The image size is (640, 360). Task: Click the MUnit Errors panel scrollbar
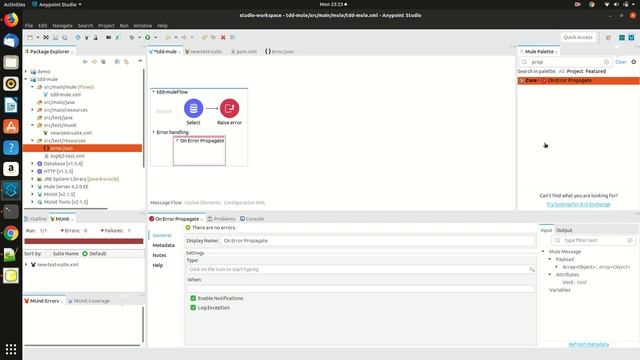[x=143, y=325]
